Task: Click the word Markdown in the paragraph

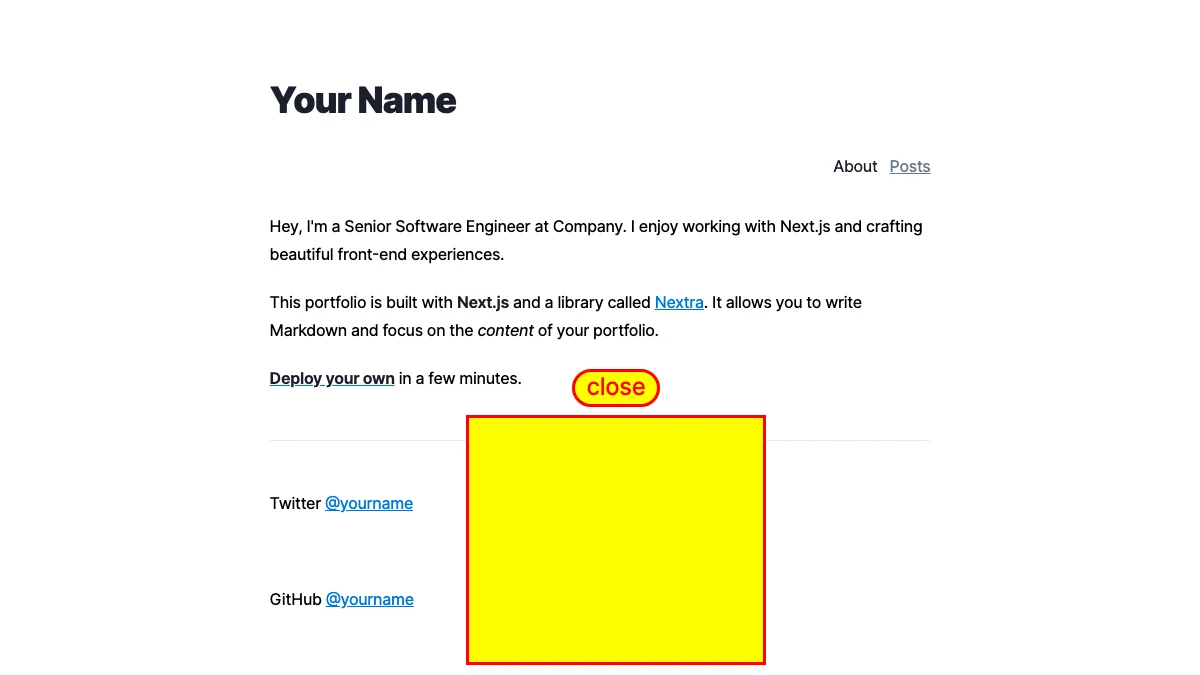Action: tap(308, 330)
